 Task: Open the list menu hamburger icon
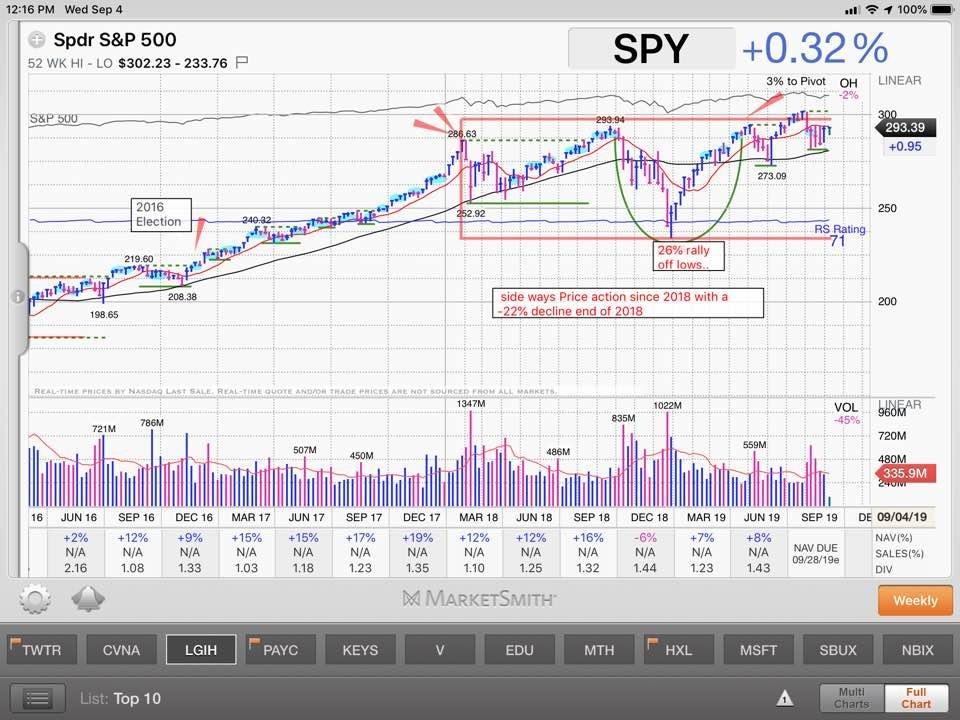click(37, 699)
